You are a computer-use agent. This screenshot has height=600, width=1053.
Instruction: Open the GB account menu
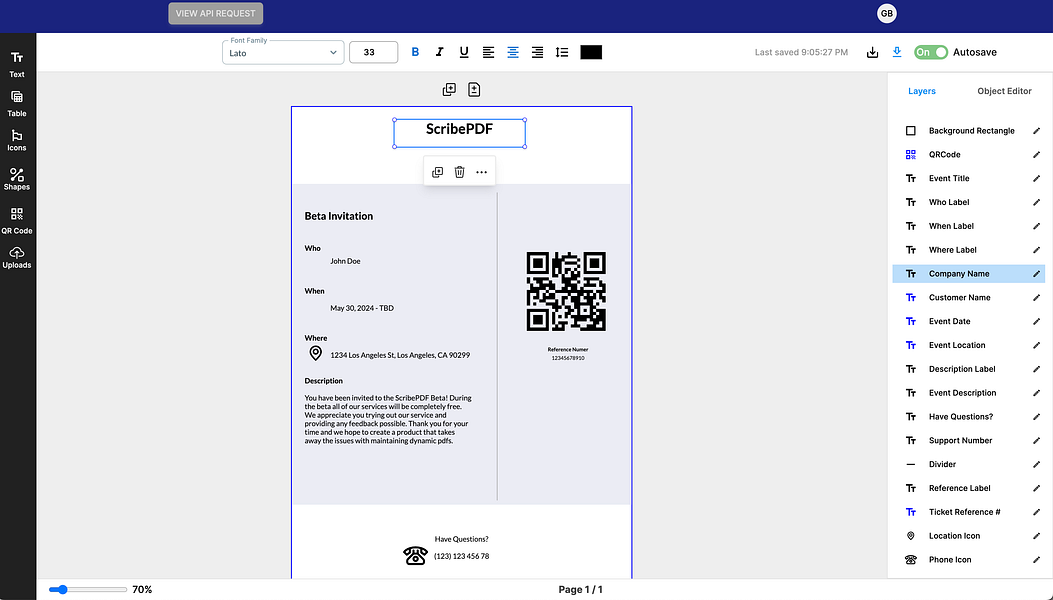[x=887, y=13]
